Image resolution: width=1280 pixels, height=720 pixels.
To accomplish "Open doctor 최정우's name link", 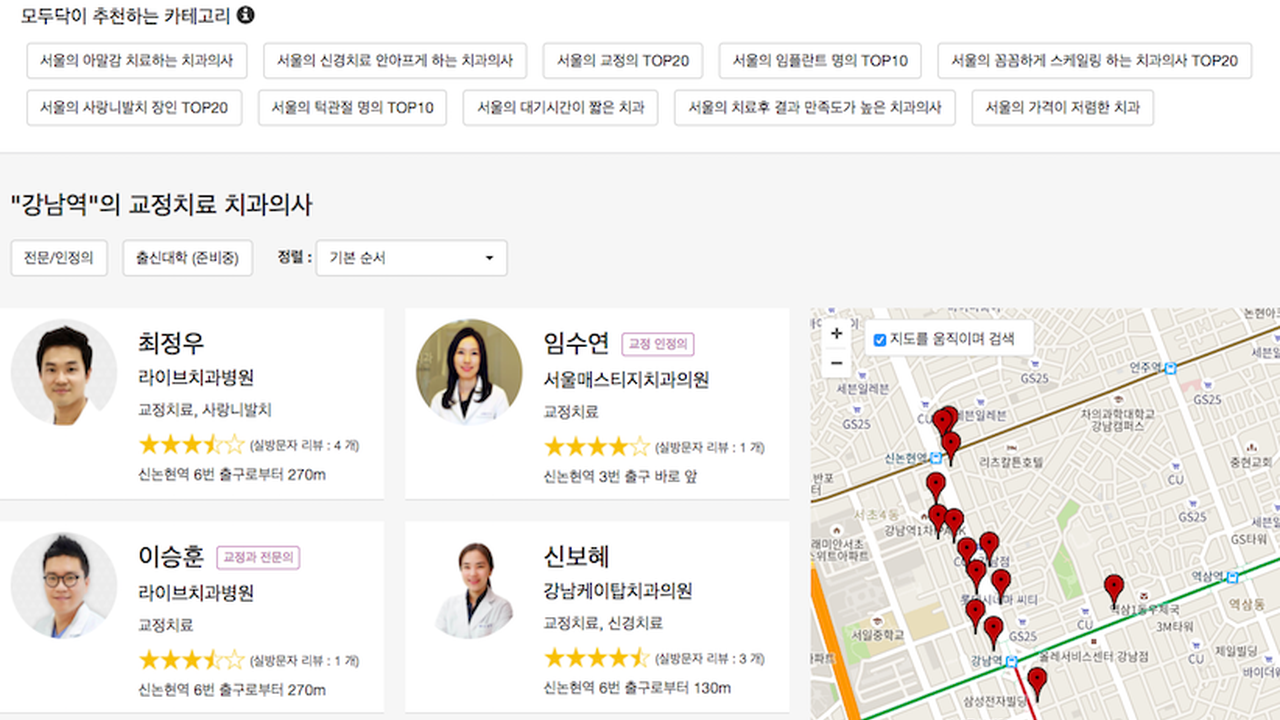I will (x=171, y=343).
